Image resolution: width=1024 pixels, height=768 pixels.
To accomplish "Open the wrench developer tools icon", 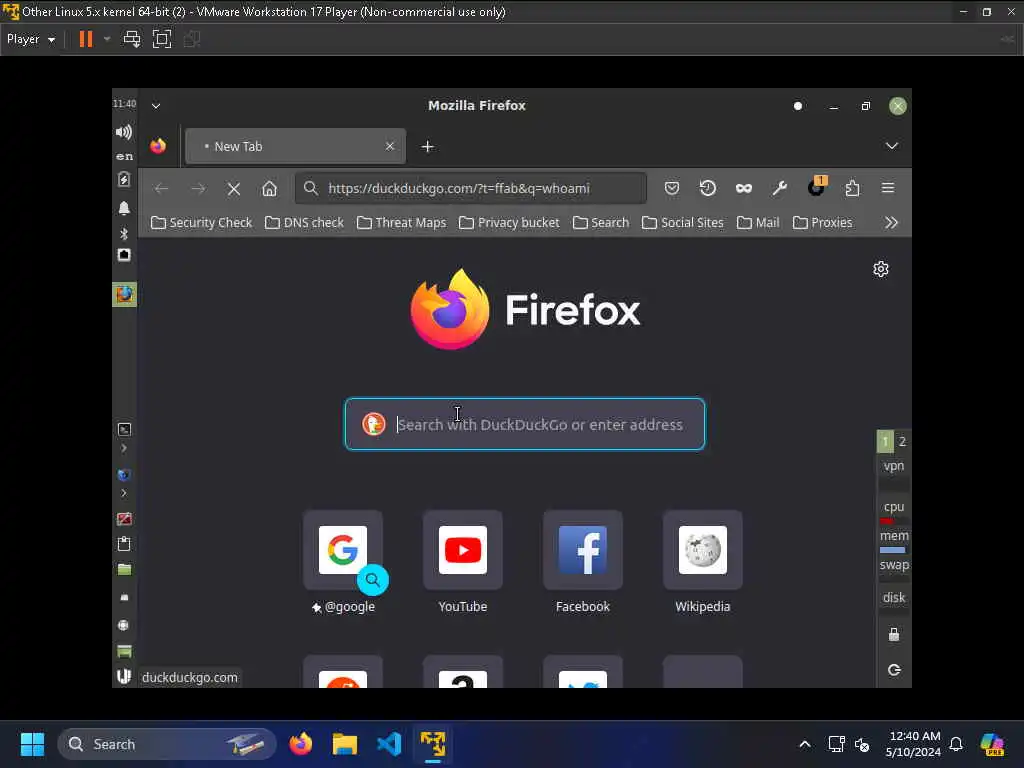I will click(779, 189).
